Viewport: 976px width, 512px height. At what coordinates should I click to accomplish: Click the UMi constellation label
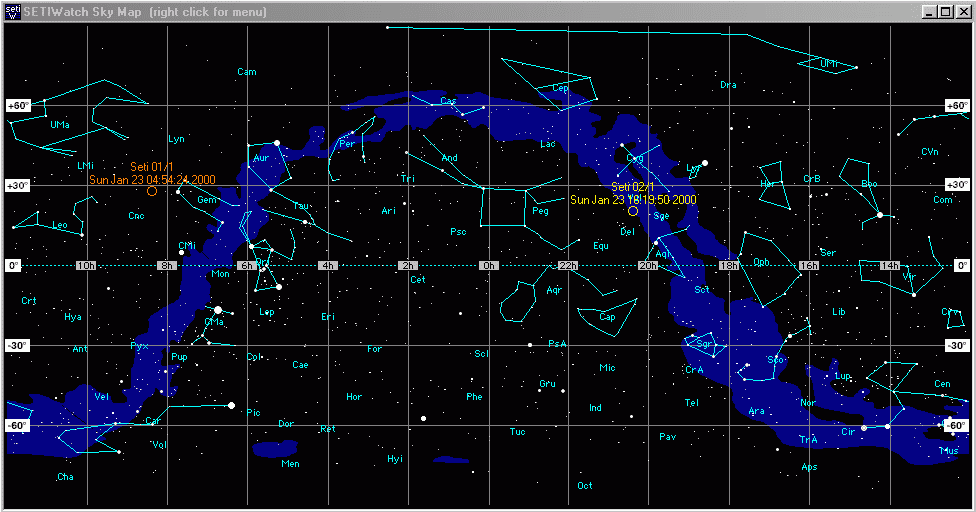(x=829, y=64)
